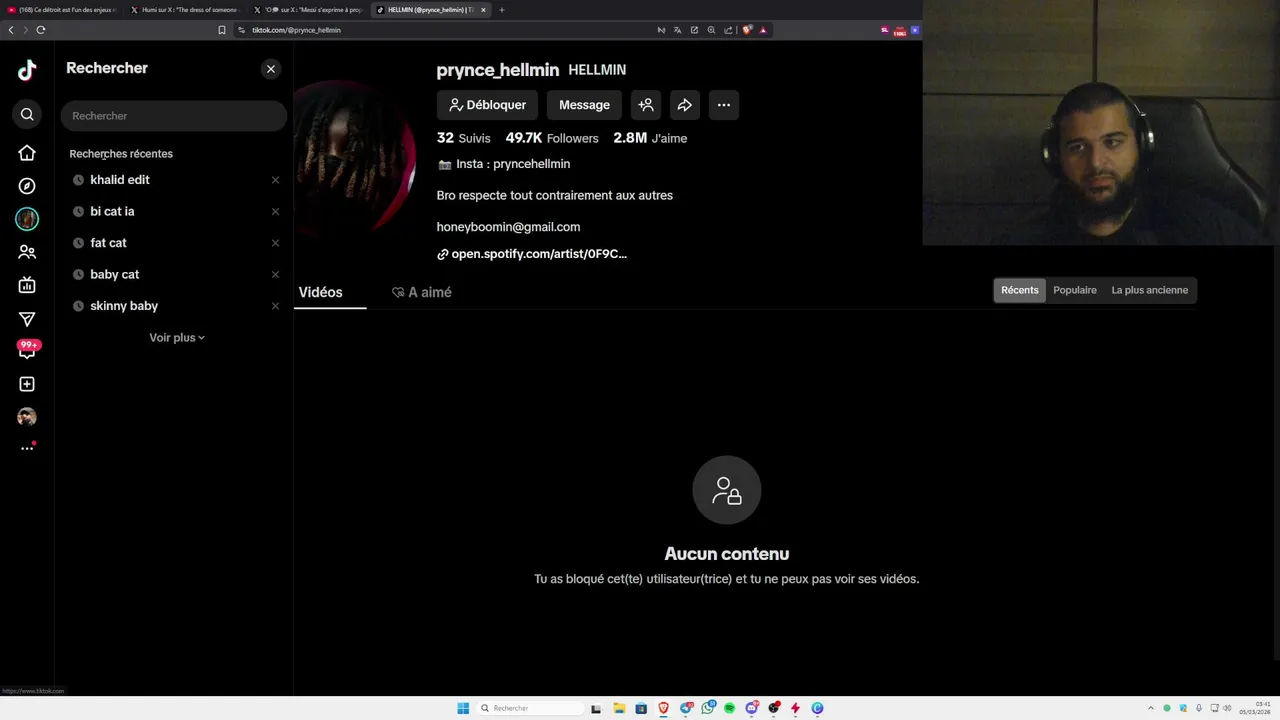Open the More three-dots sidebar menu
The width and height of the screenshot is (1280, 720).
27,448
